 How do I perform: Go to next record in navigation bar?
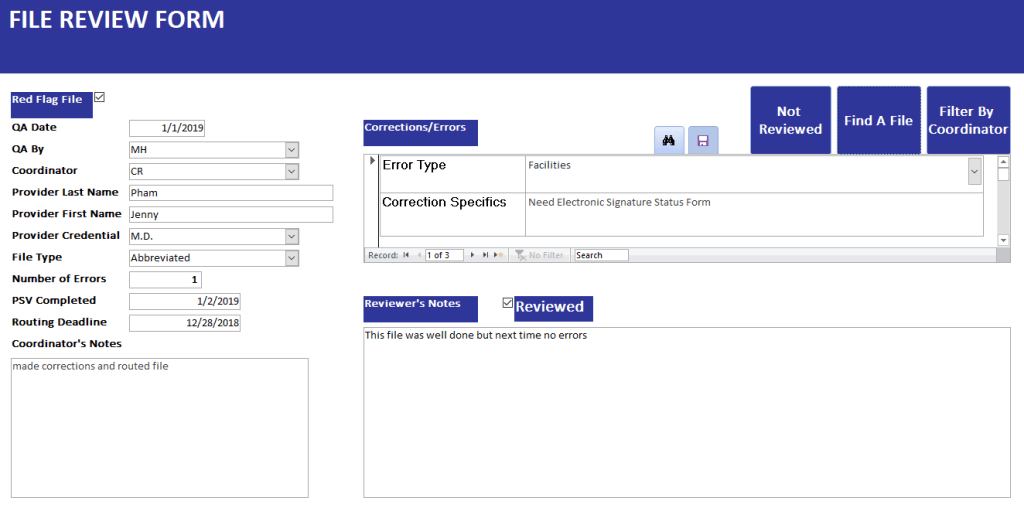(x=472, y=255)
